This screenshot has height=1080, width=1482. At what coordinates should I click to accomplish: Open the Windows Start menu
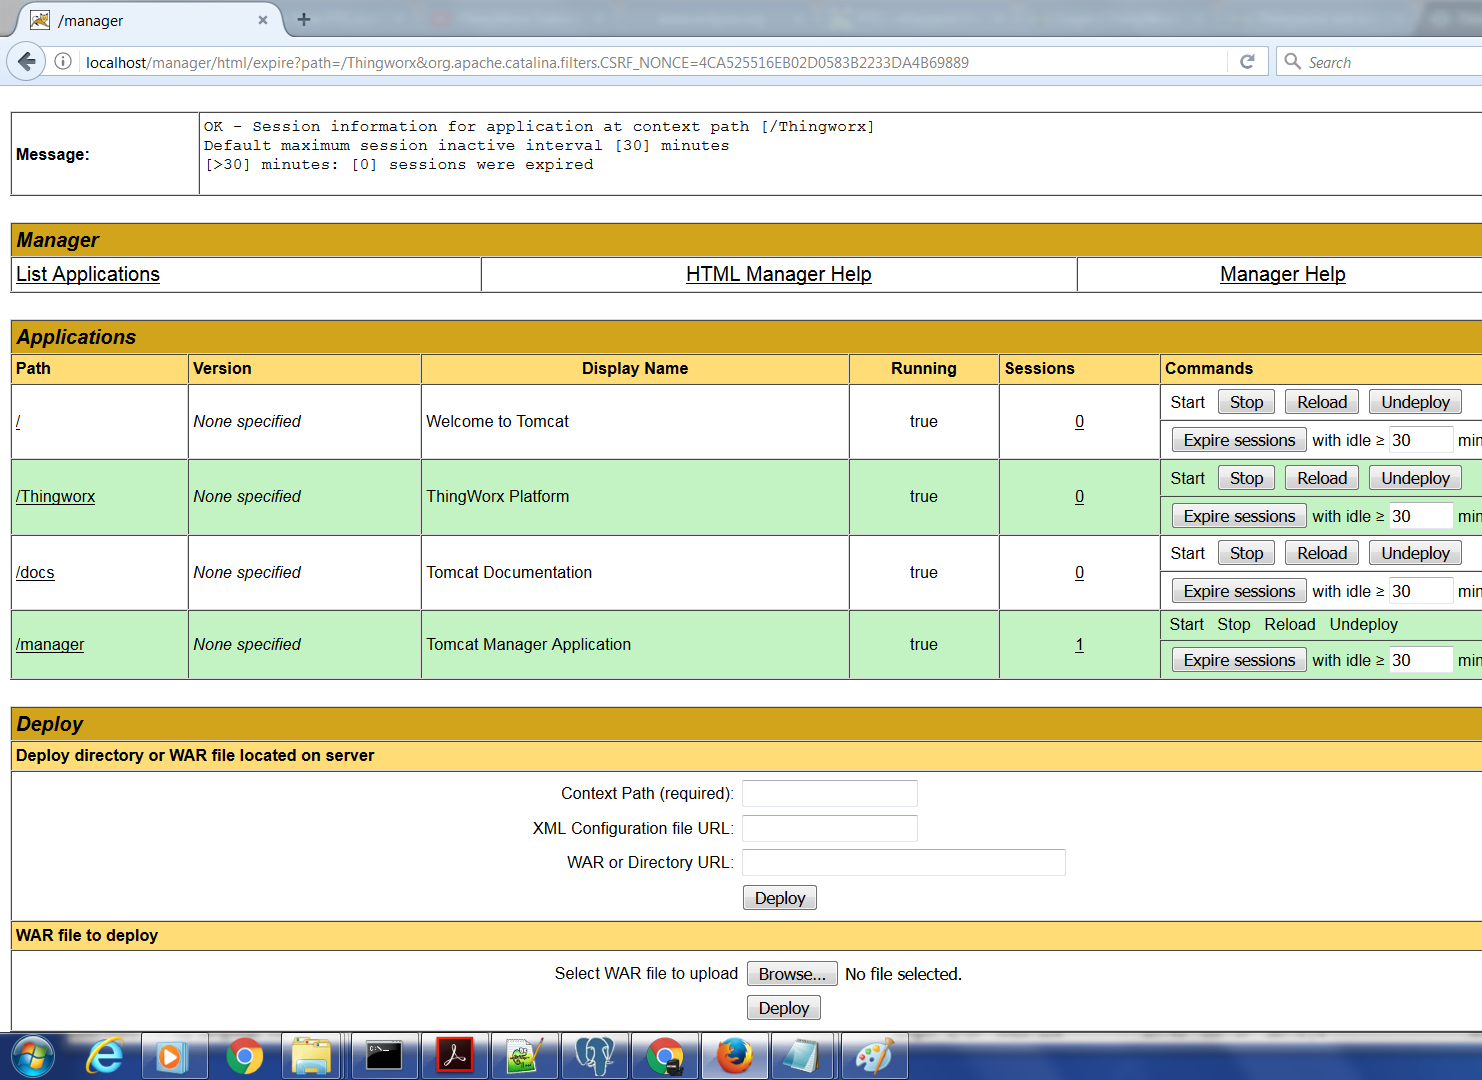point(32,1056)
